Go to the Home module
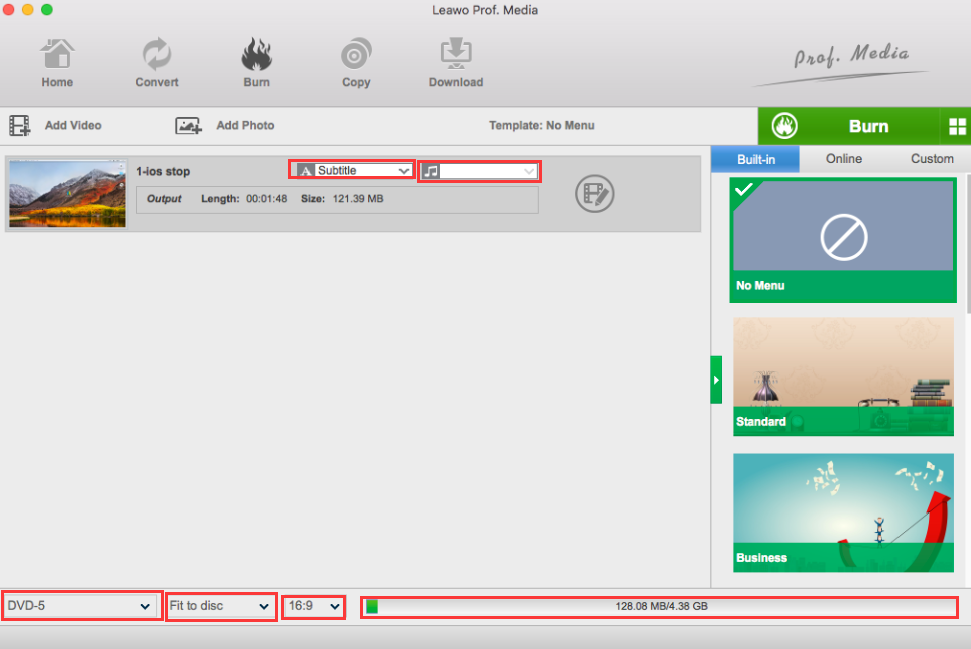This screenshot has width=971, height=649. (57, 63)
